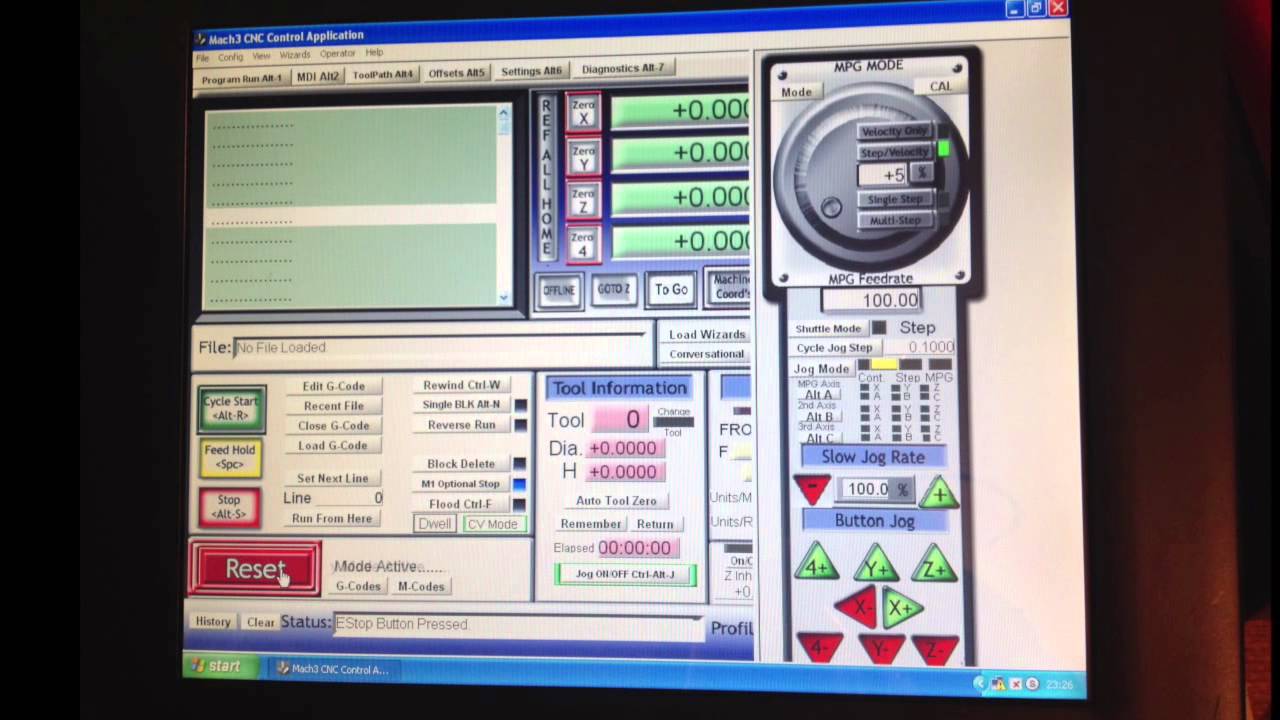The height and width of the screenshot is (720, 1280).
Task: Click REF ALL HOME vertical button
Action: click(546, 178)
